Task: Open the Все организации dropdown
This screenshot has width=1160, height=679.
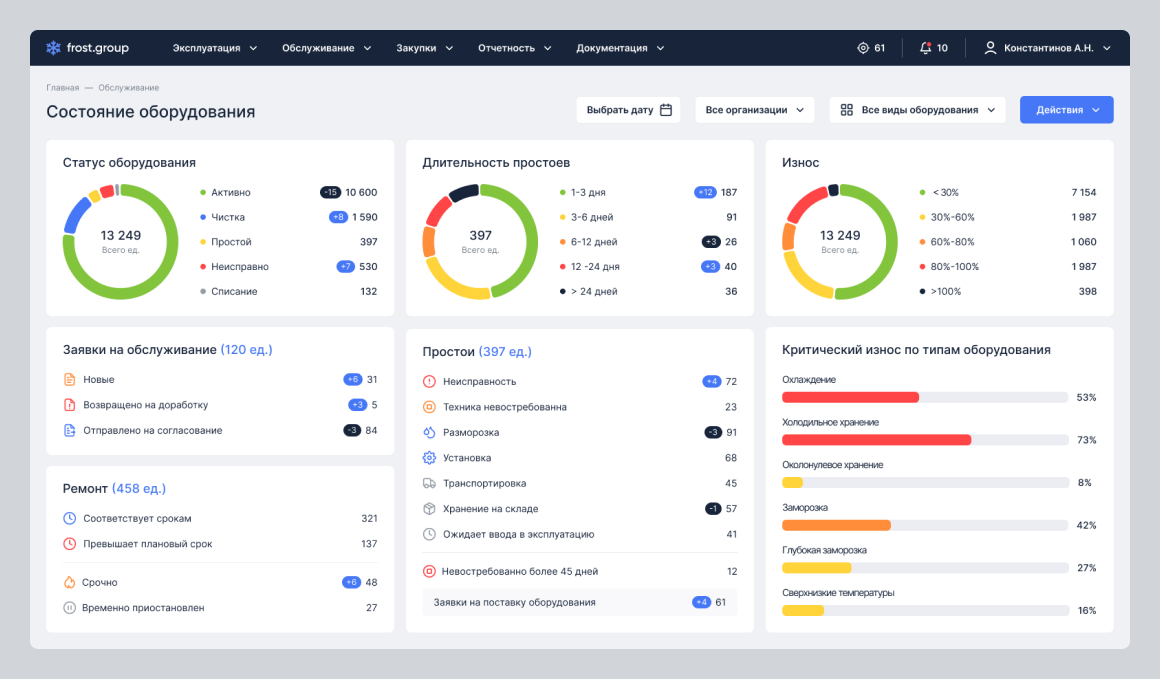Action: [755, 110]
